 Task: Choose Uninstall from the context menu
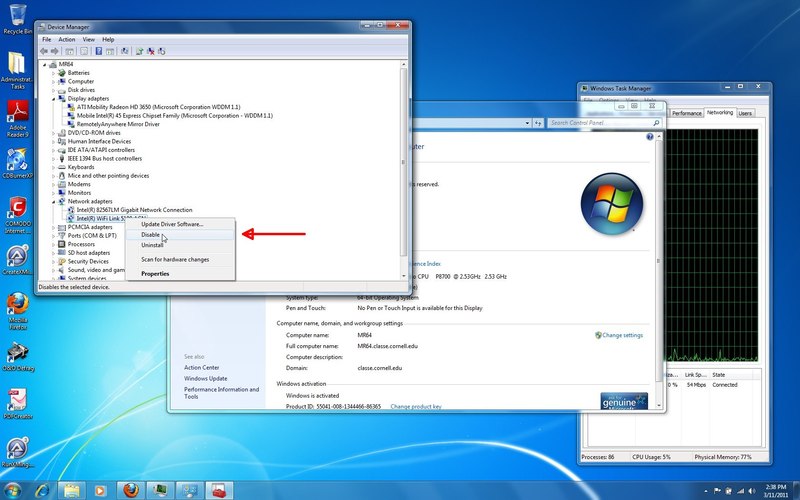point(180,245)
